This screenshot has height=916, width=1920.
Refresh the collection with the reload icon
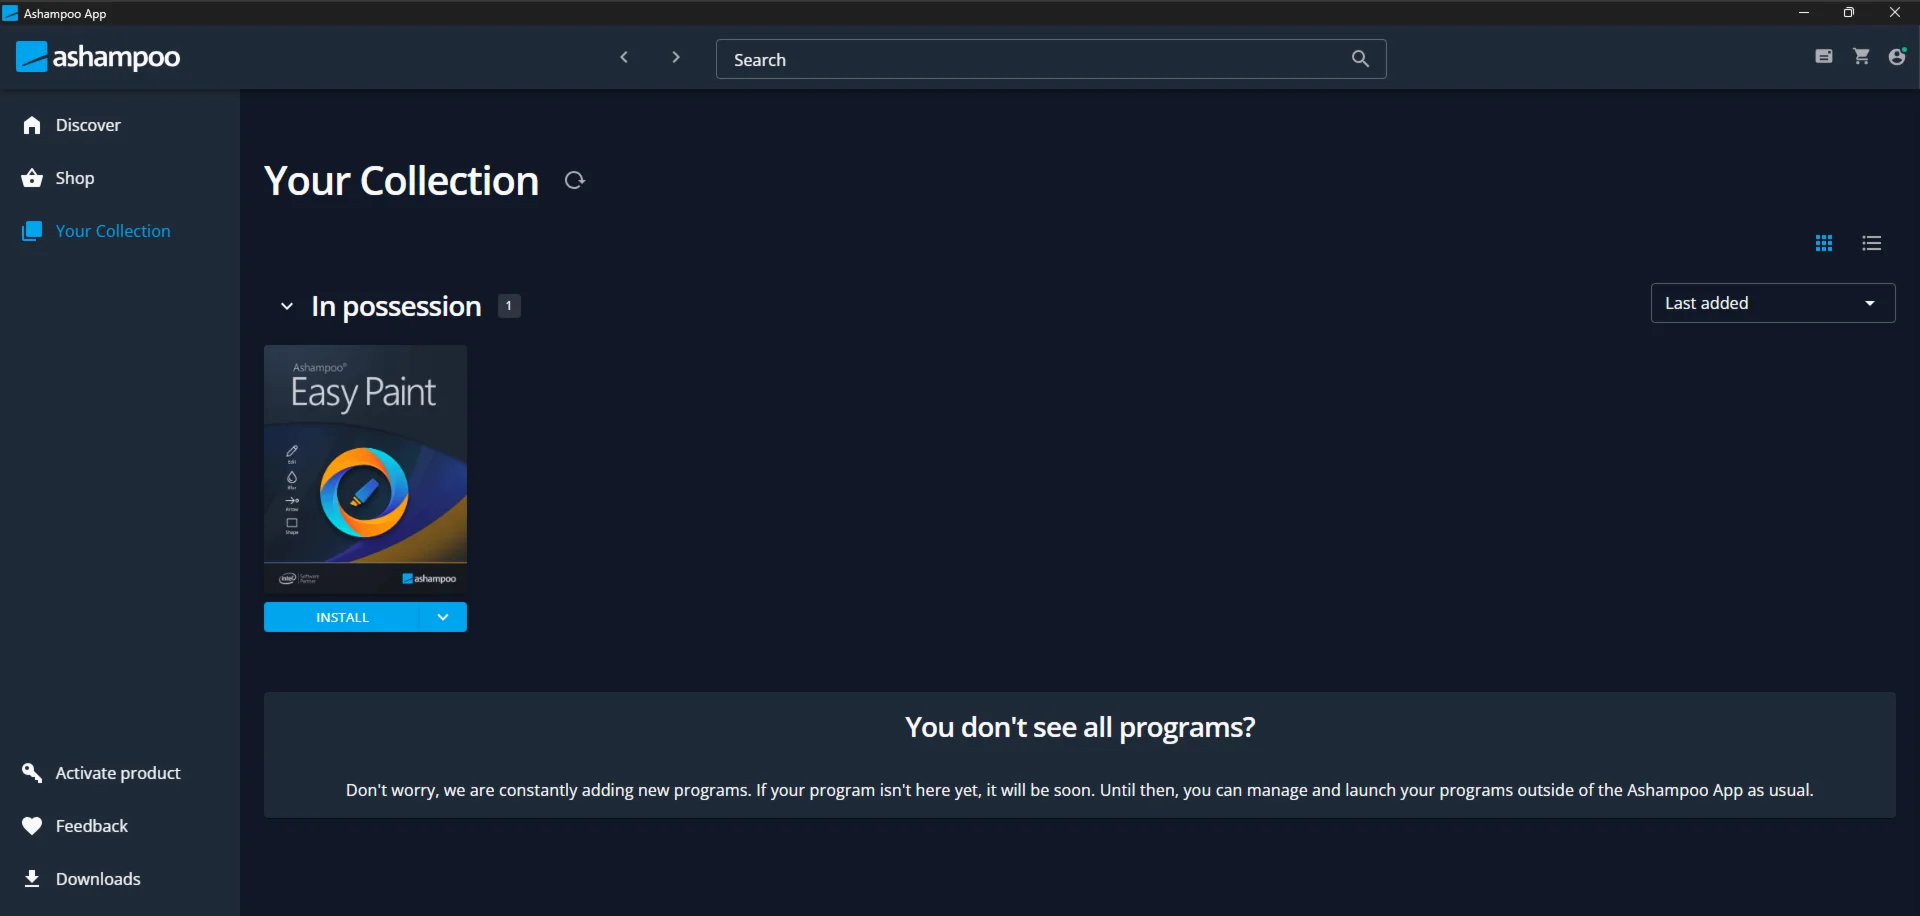tap(574, 180)
